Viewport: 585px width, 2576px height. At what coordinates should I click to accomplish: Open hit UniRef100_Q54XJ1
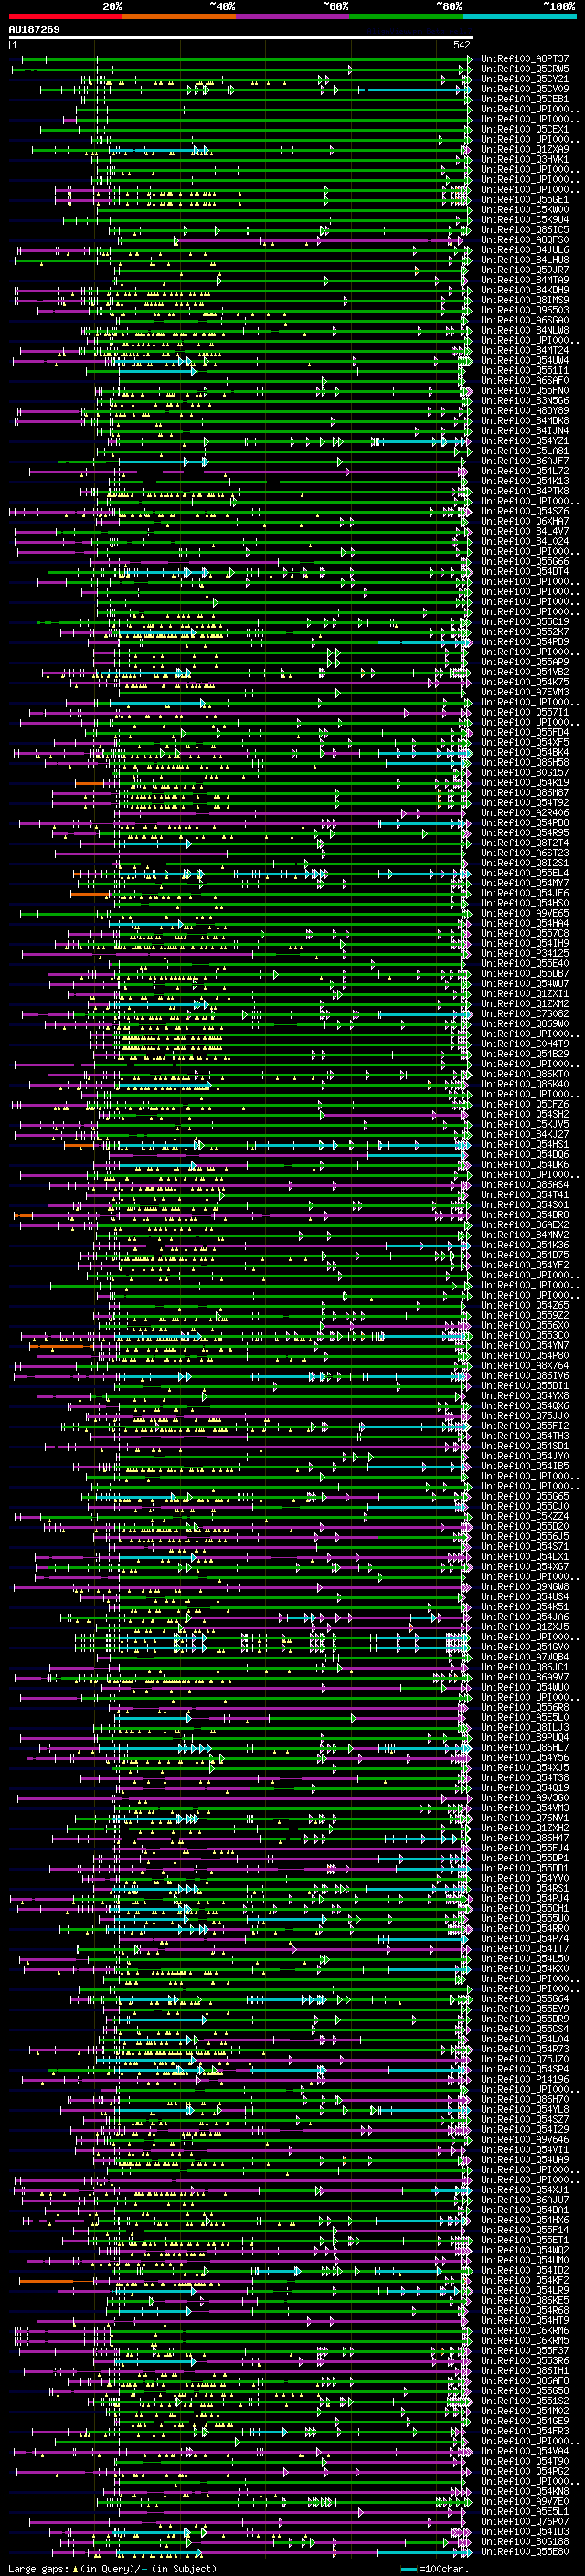(525, 2190)
